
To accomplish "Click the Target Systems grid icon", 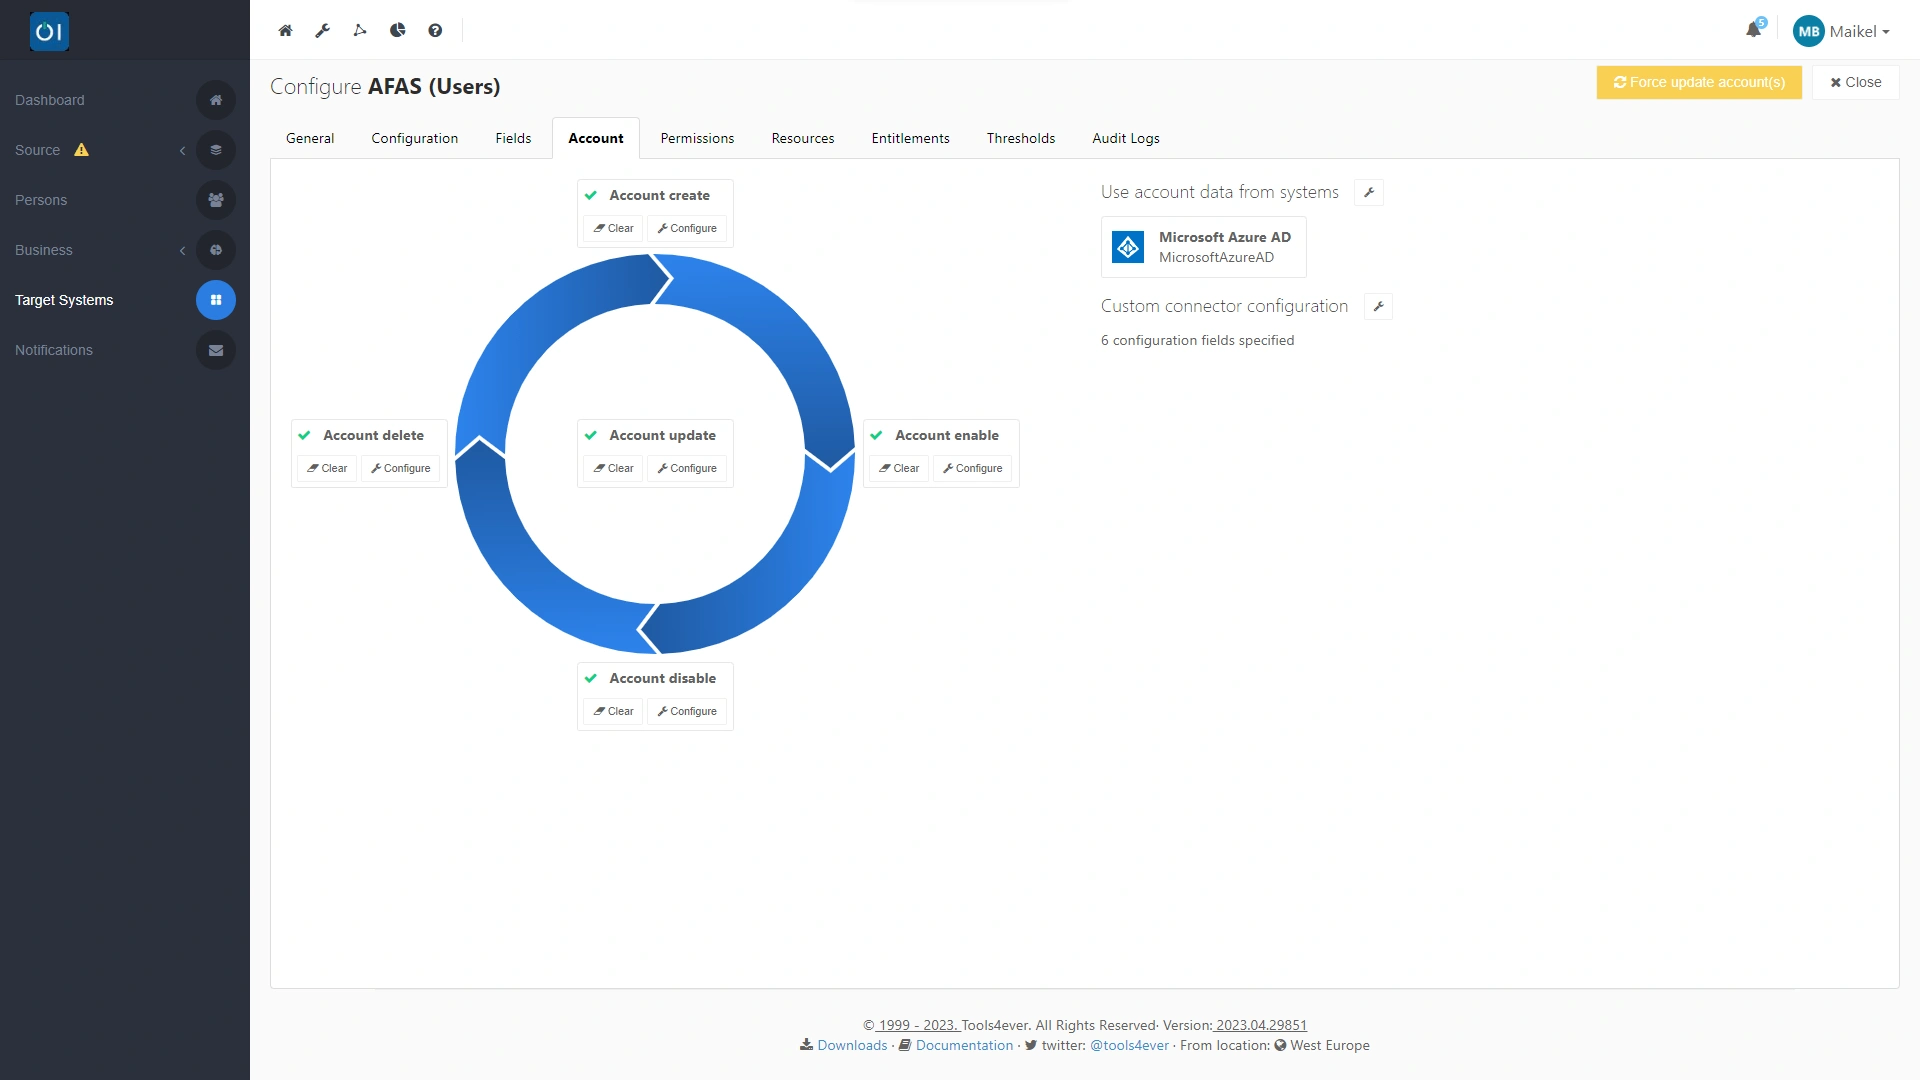I will coord(215,300).
